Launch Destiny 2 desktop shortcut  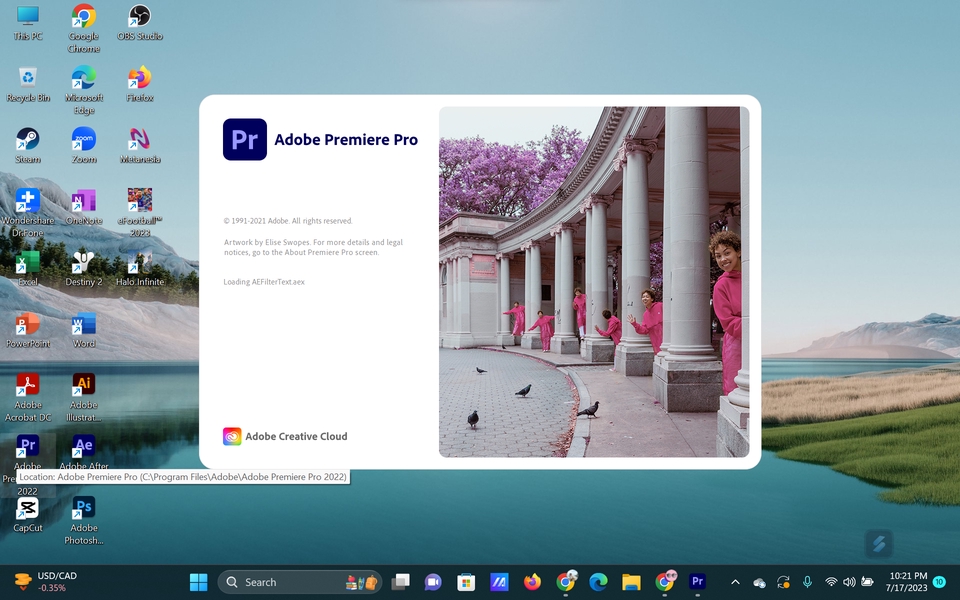[x=84, y=269]
